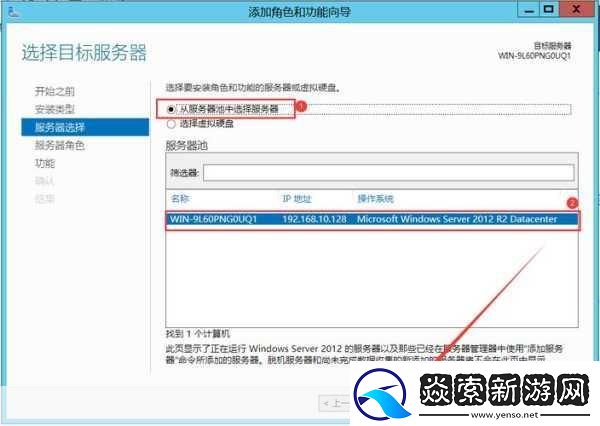Click IP address cell 192.168.10.128
Screen dimensions: 600x426
314,219
